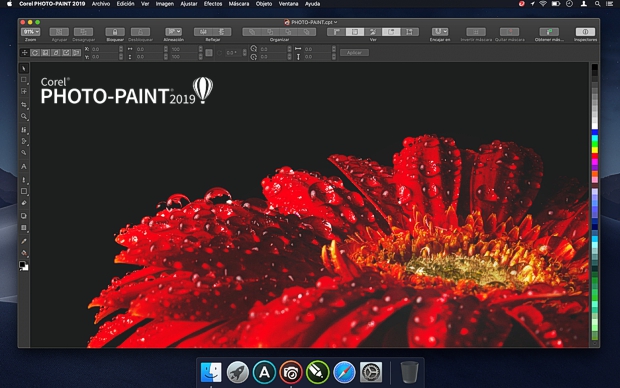Click the foreground/background color control
The height and width of the screenshot is (388, 620).
(24, 266)
